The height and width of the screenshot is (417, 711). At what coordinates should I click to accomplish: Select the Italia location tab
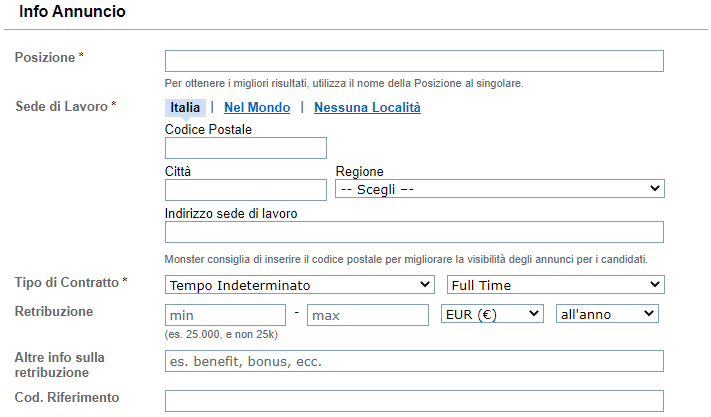(x=185, y=107)
